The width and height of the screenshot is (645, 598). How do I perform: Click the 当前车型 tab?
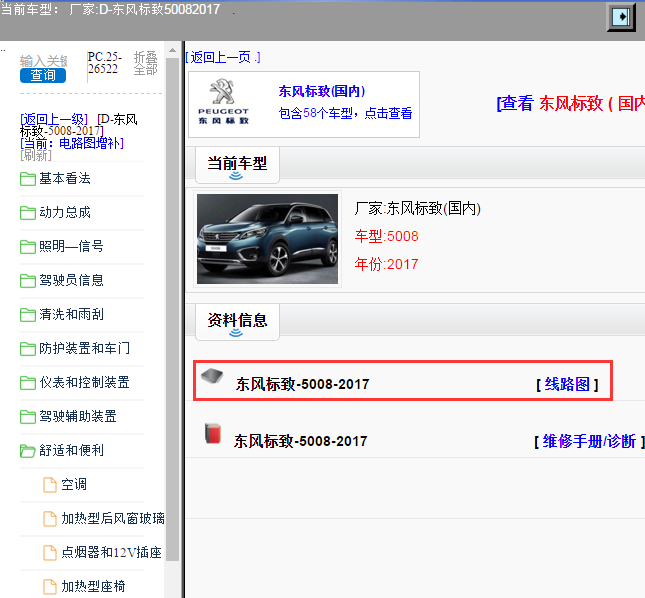237,165
